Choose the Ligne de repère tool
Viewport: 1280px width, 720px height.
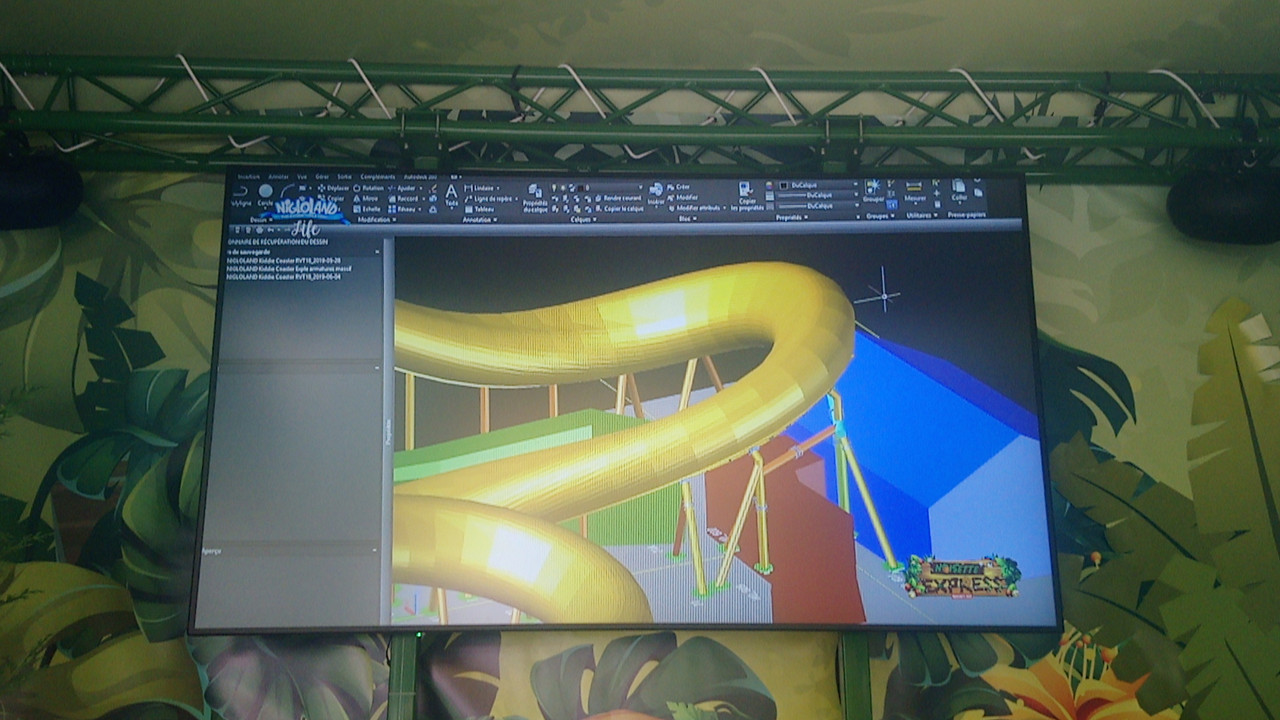click(491, 199)
